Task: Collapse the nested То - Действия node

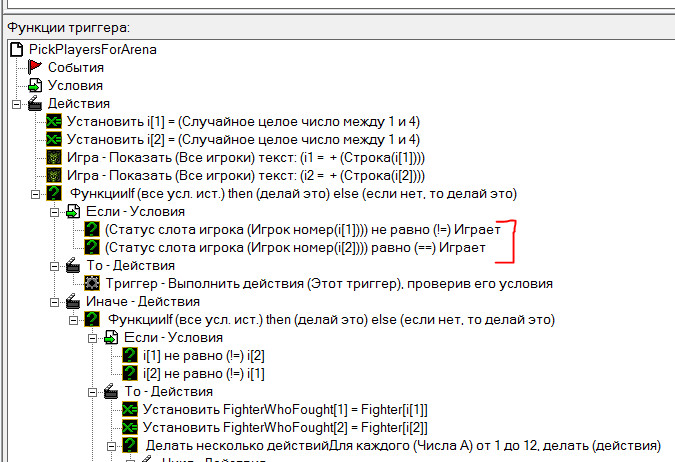Action: coord(92,392)
